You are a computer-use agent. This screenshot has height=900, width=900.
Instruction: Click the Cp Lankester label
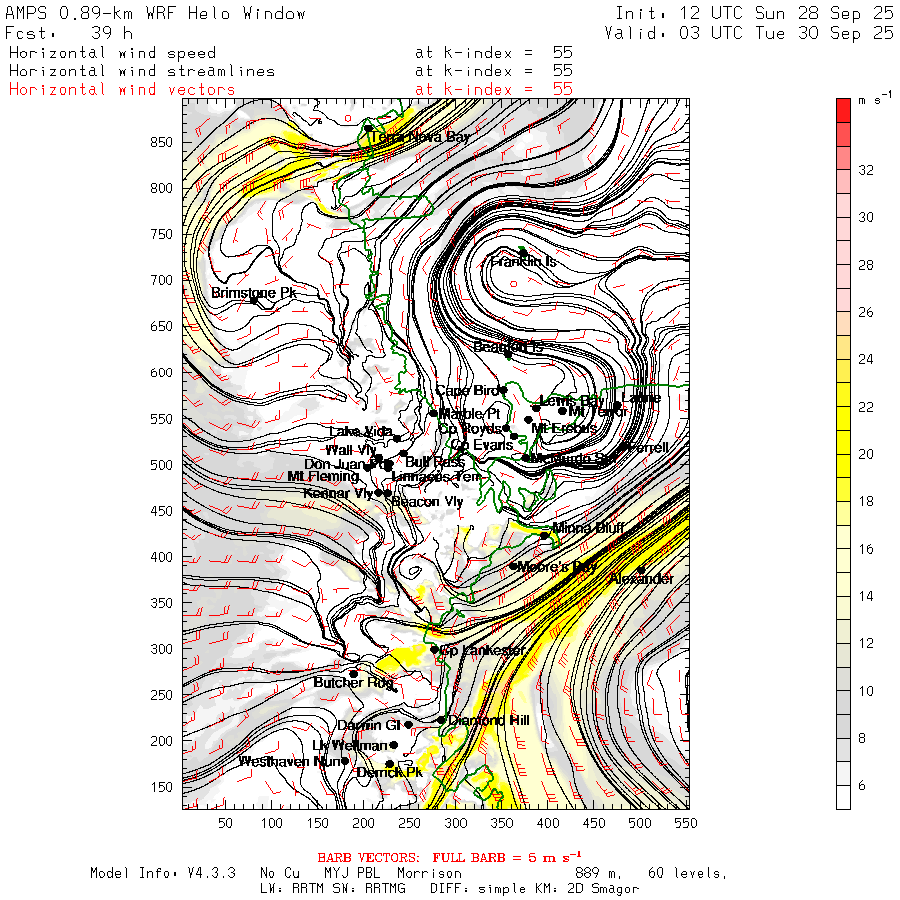(x=482, y=650)
